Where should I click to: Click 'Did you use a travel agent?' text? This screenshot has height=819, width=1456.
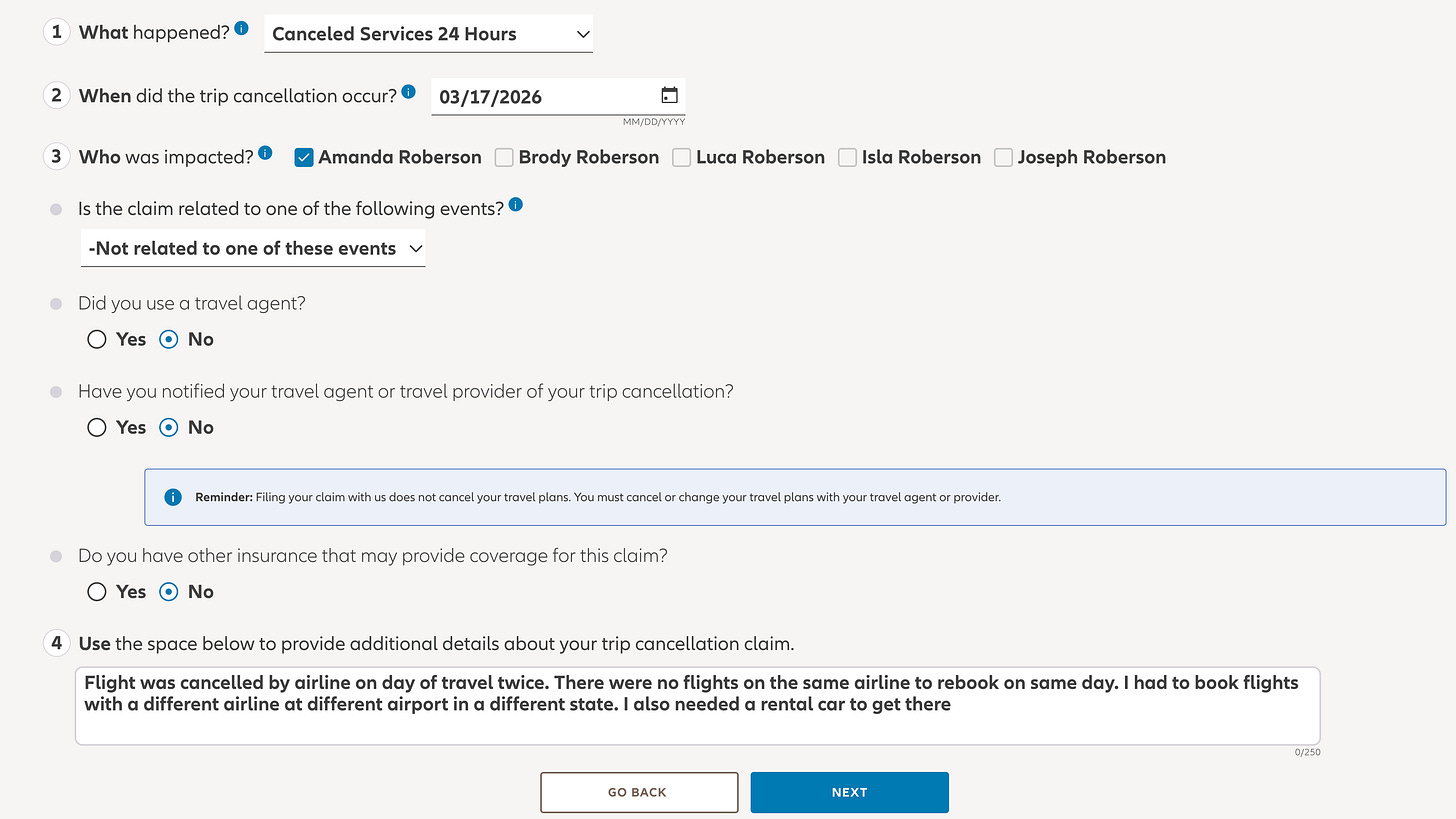tap(192, 303)
